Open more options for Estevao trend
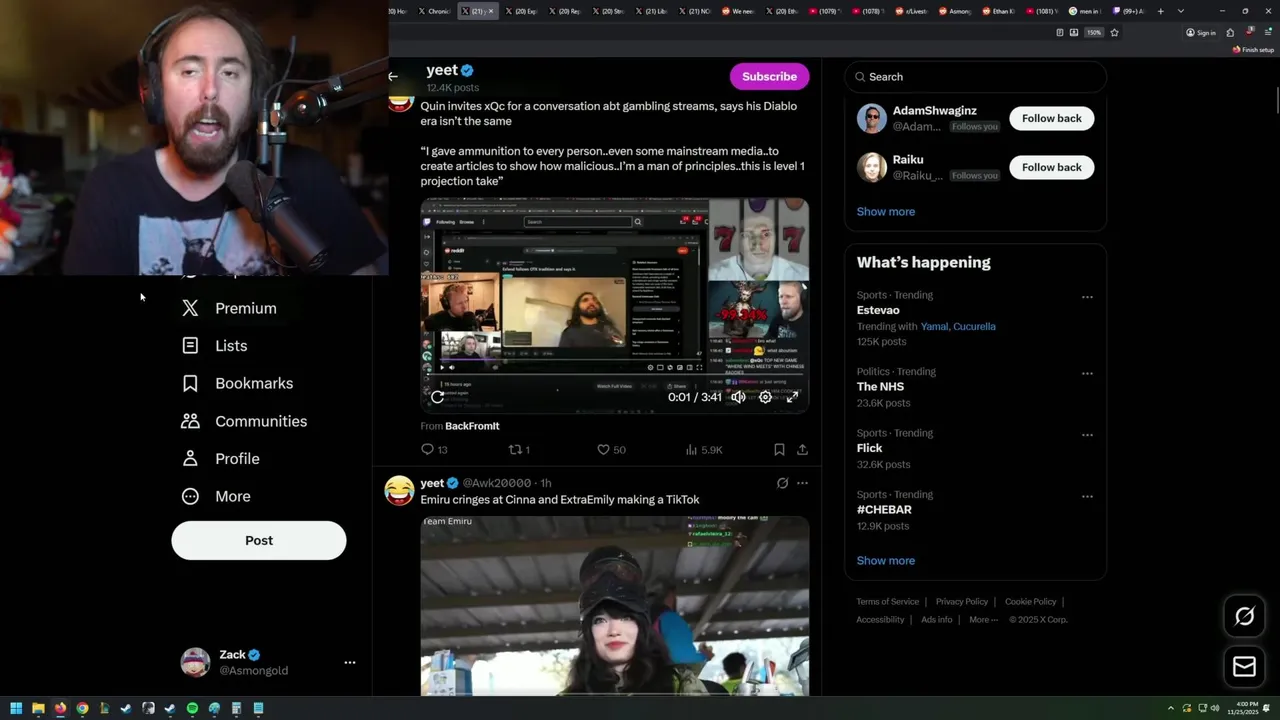Viewport: 1280px width, 720px height. [x=1087, y=297]
